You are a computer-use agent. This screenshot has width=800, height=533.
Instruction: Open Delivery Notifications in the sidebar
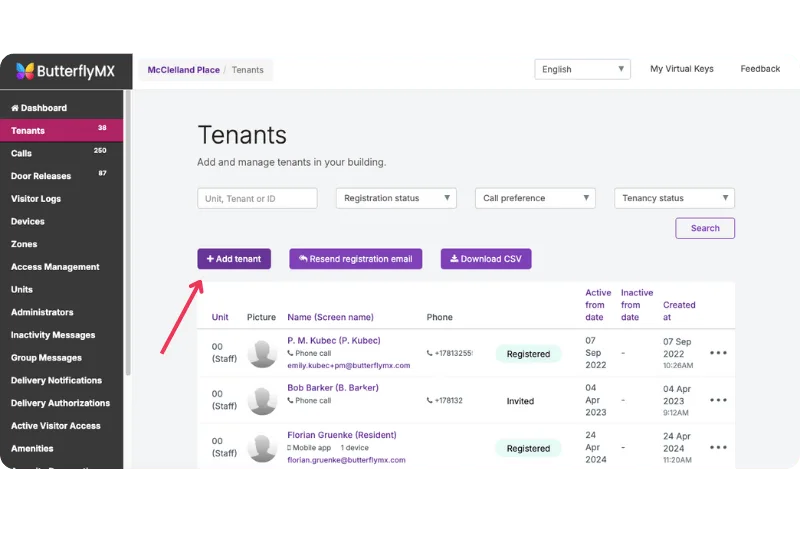(x=61, y=380)
